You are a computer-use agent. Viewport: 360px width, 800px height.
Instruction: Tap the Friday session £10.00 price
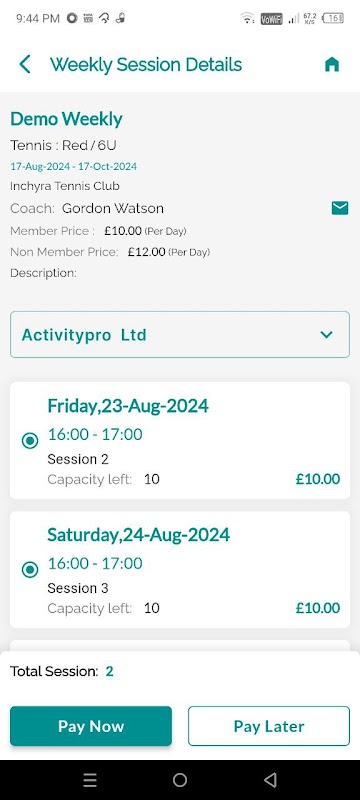click(318, 479)
